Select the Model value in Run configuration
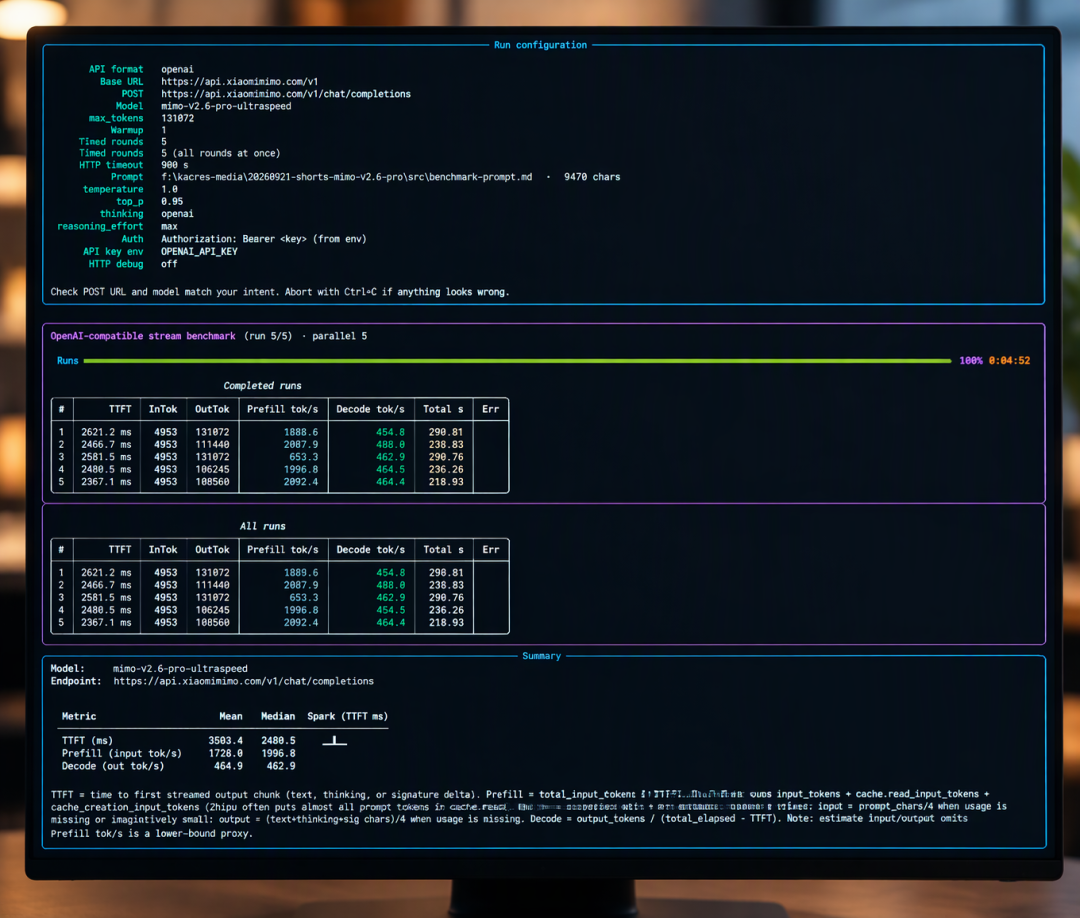This screenshot has width=1080, height=918. [x=226, y=107]
